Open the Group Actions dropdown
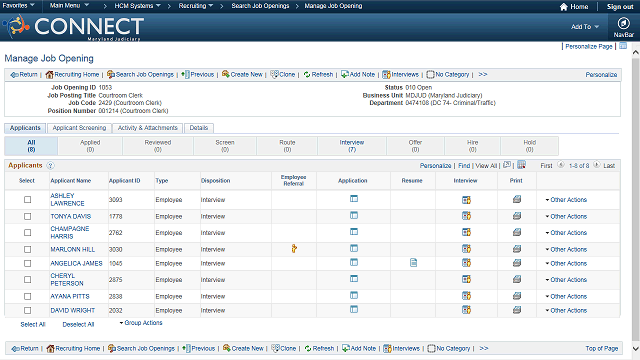This screenshot has height=360, width=640. point(141,323)
